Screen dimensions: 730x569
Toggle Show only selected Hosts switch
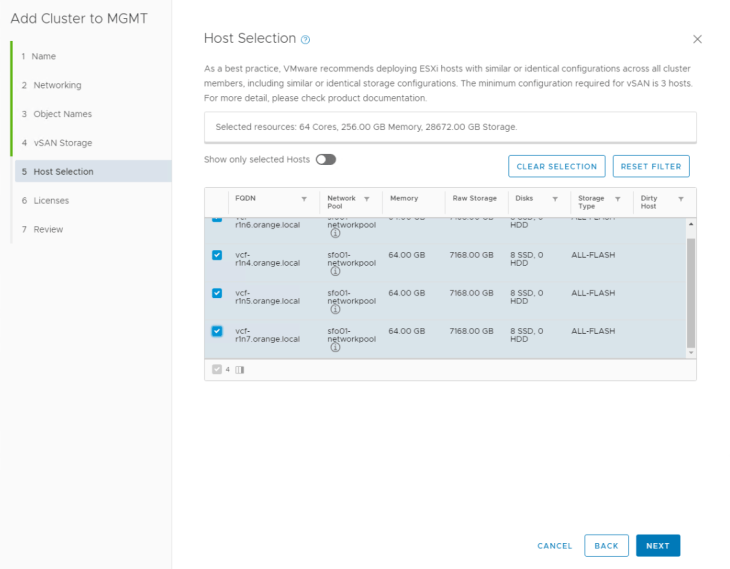click(325, 160)
